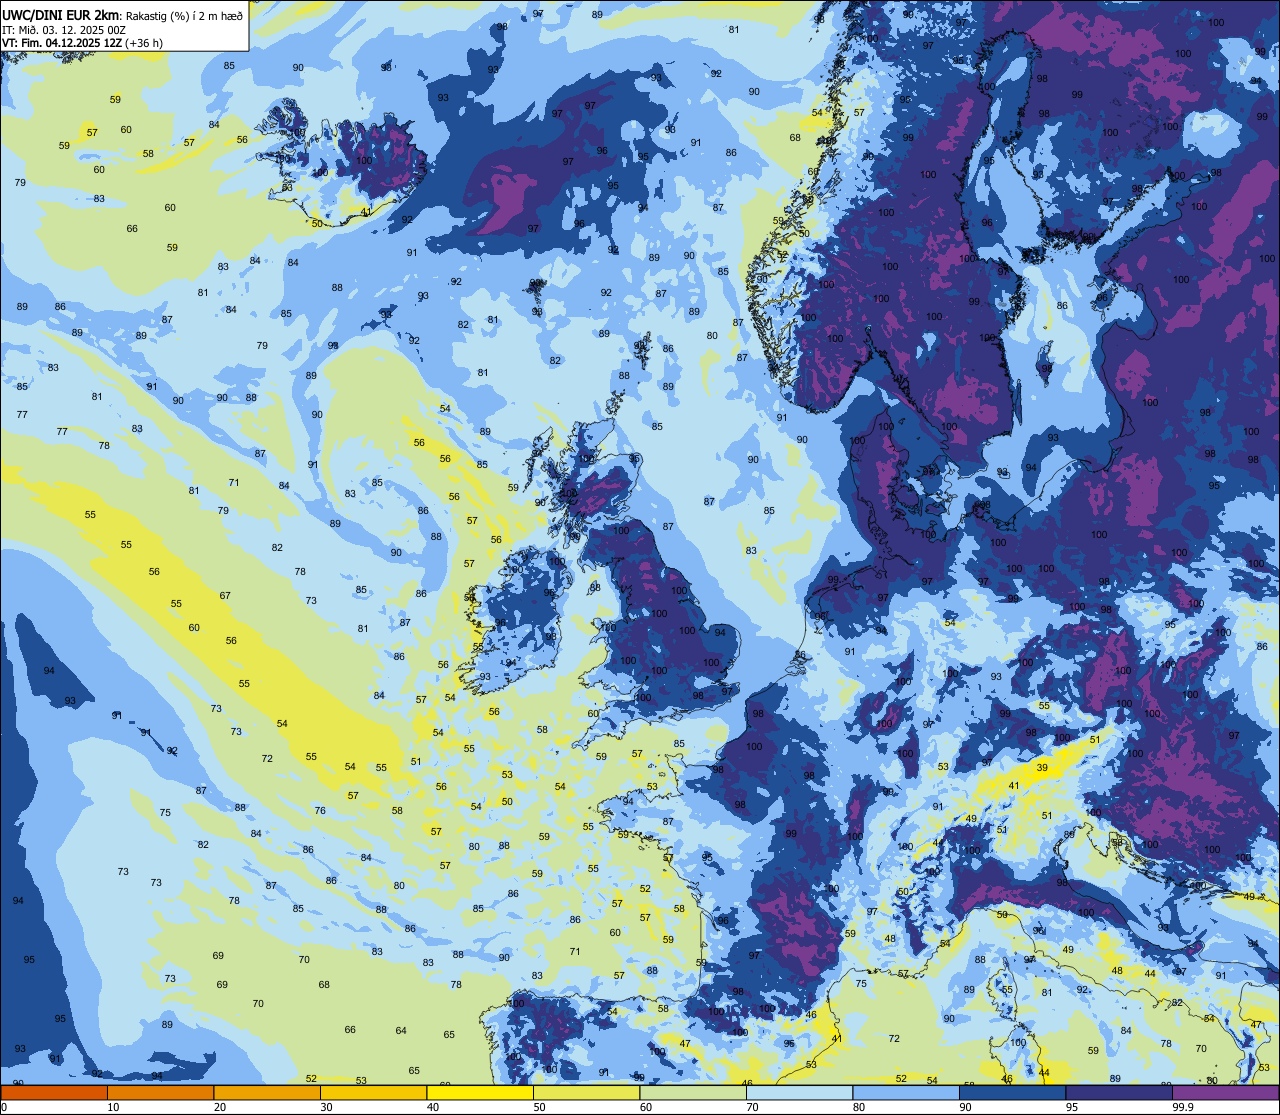This screenshot has height=1115, width=1280.
Task: Click the title text UWC/DINI EUR 2km
Action: click(x=61, y=14)
